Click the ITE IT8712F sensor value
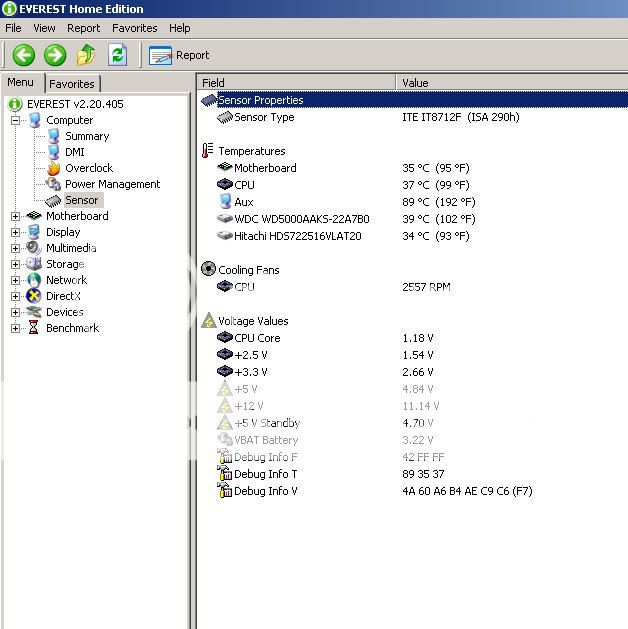628x629 pixels. click(x=461, y=117)
